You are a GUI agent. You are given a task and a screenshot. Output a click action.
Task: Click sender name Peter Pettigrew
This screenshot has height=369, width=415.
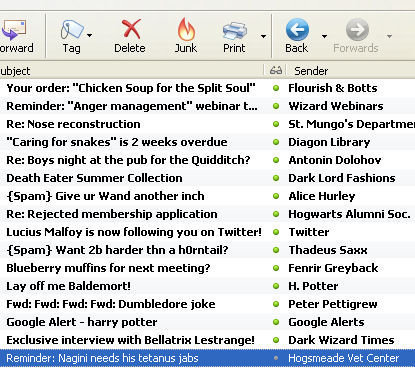click(x=333, y=304)
